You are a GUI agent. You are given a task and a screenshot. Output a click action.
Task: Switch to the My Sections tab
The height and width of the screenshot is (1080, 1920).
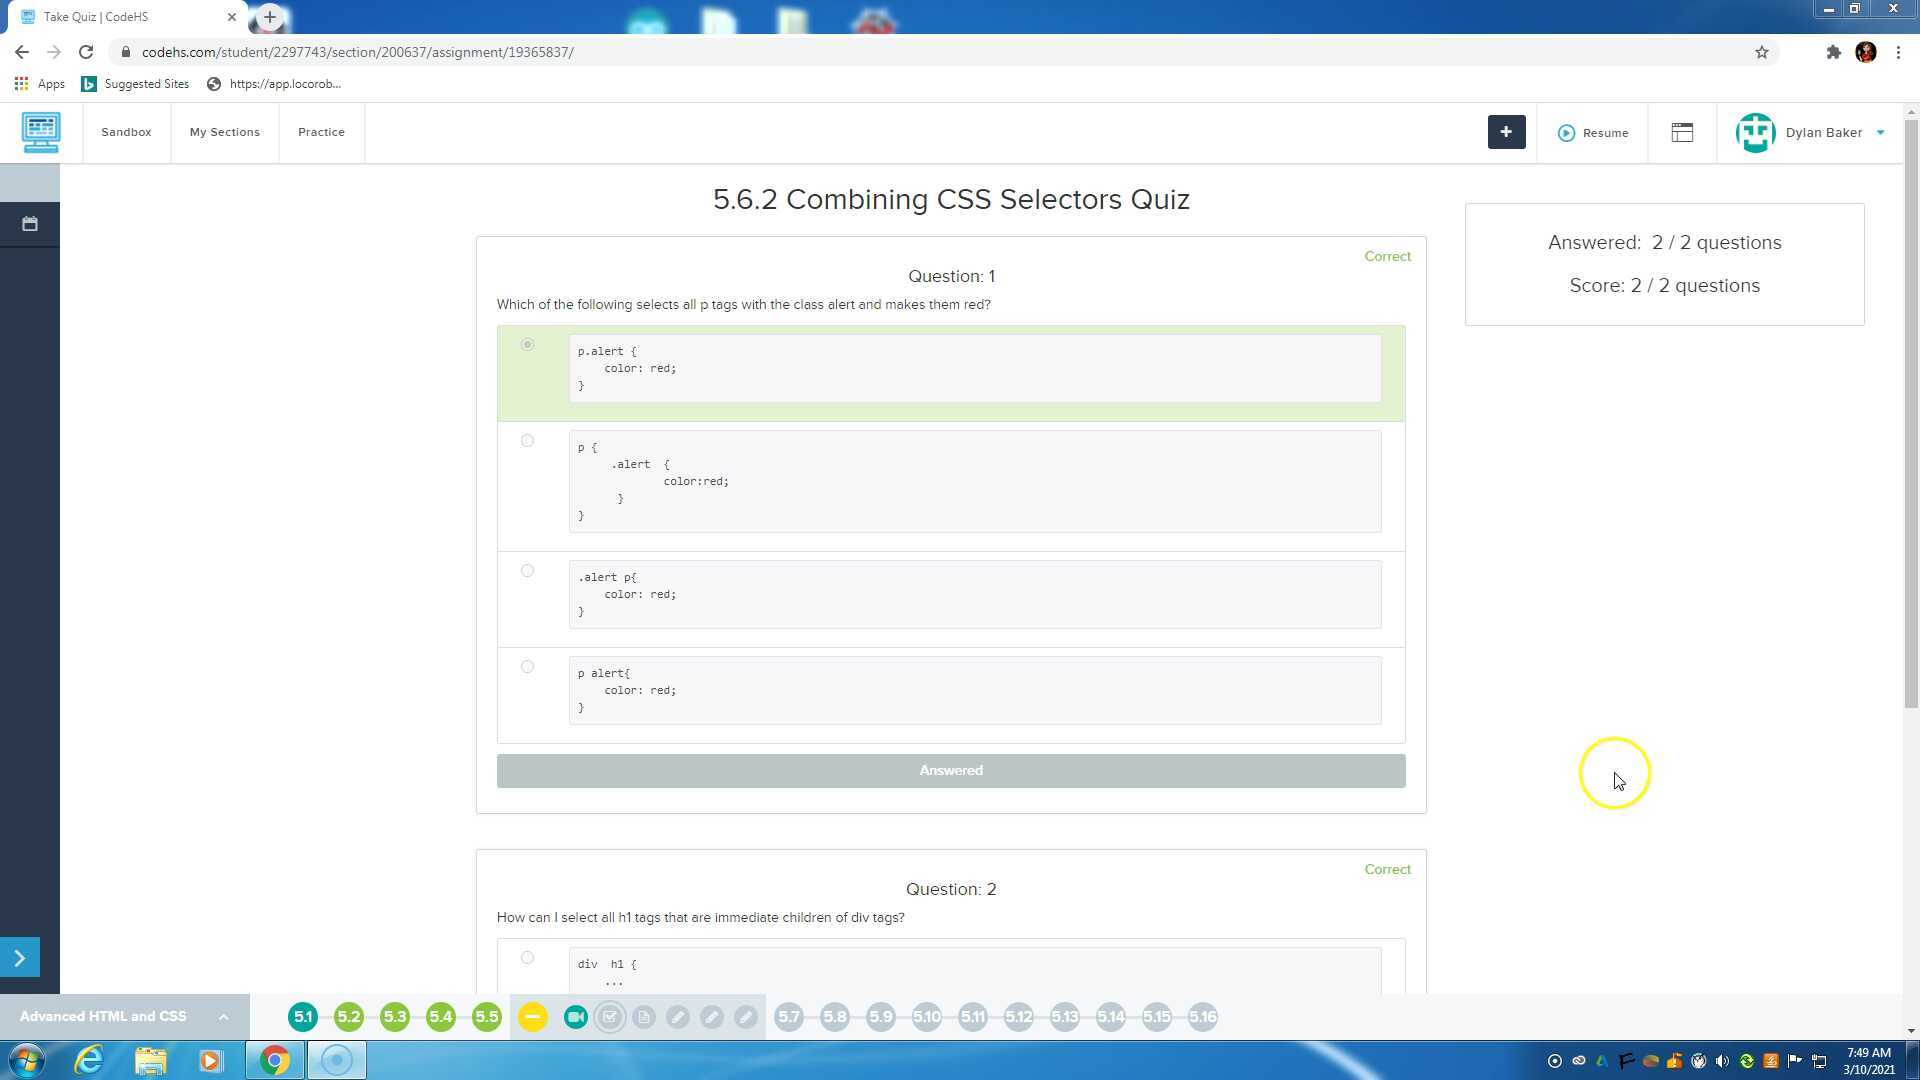click(224, 131)
